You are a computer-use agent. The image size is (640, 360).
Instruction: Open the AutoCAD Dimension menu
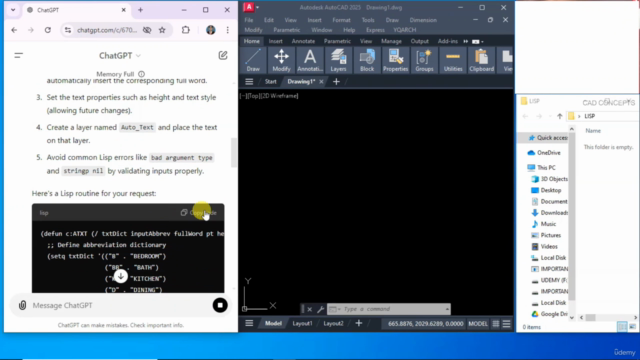click(423, 20)
